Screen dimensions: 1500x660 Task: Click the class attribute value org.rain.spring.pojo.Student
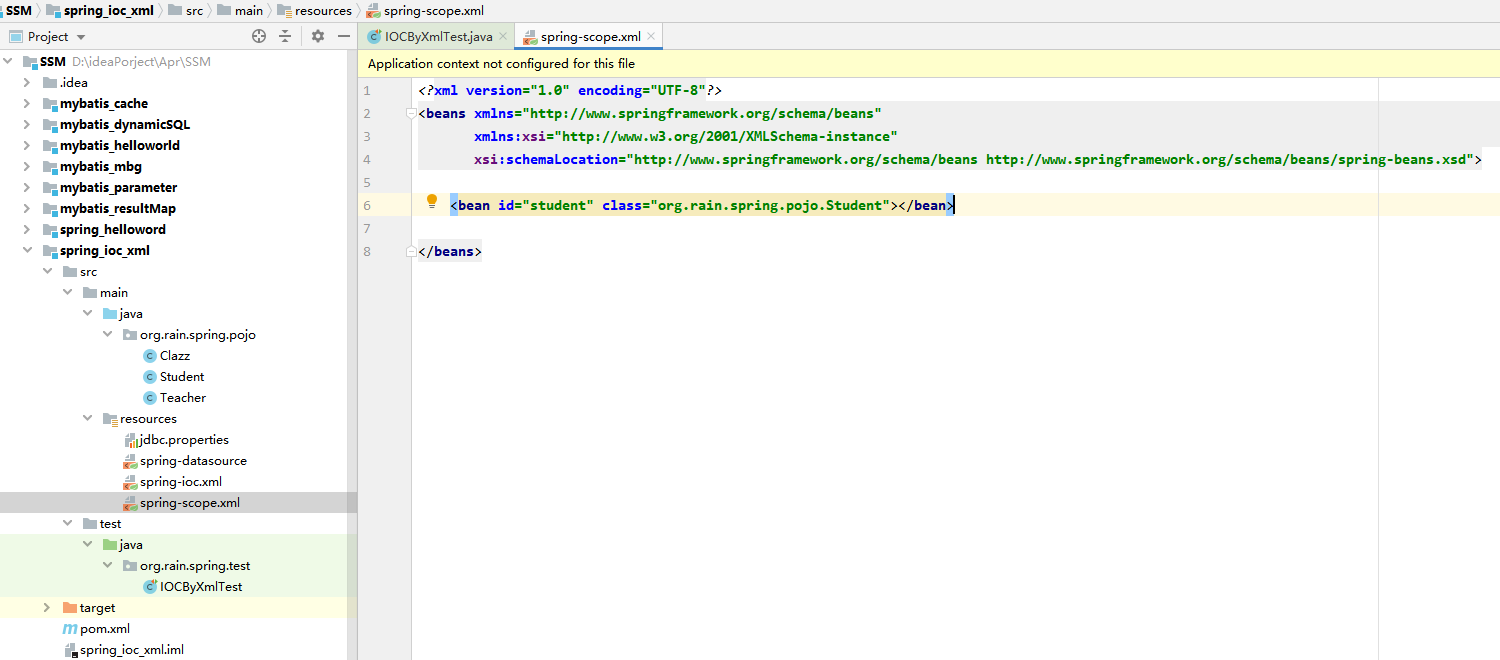tap(770, 206)
